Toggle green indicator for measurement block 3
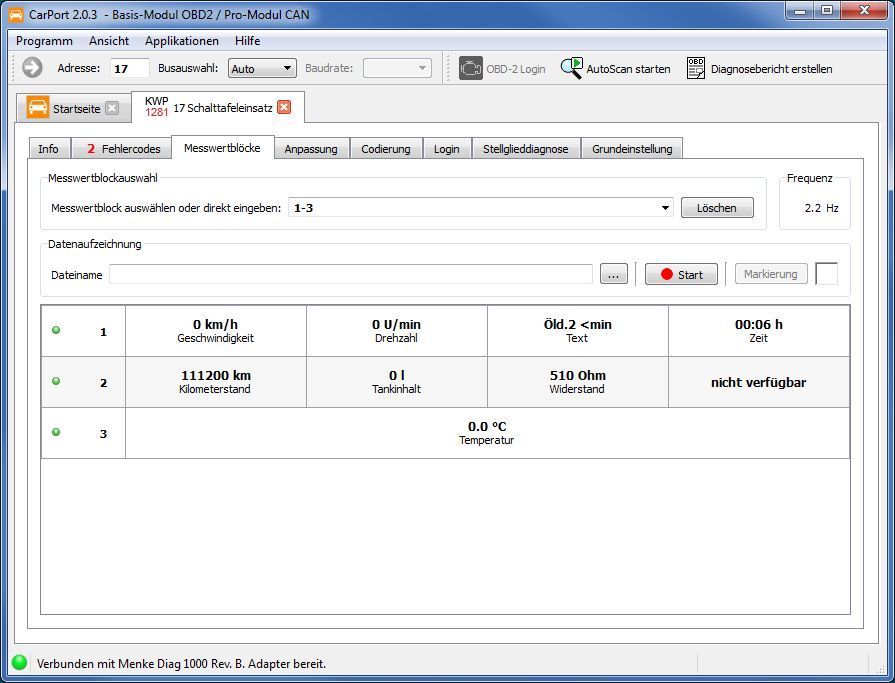This screenshot has height=683, width=895. pos(56,432)
